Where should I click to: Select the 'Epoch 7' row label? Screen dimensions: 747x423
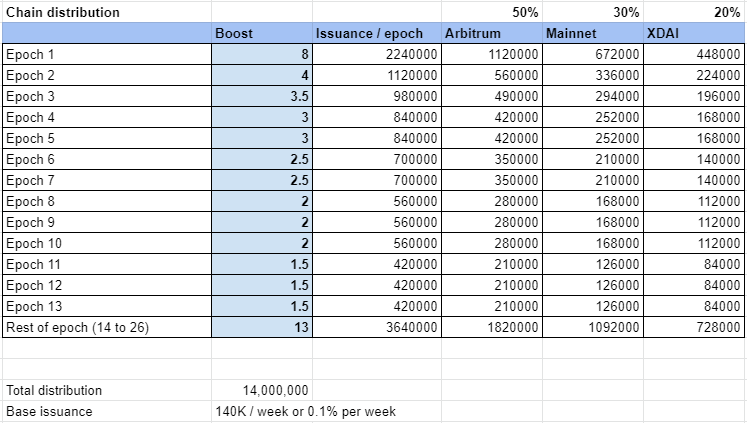point(107,180)
